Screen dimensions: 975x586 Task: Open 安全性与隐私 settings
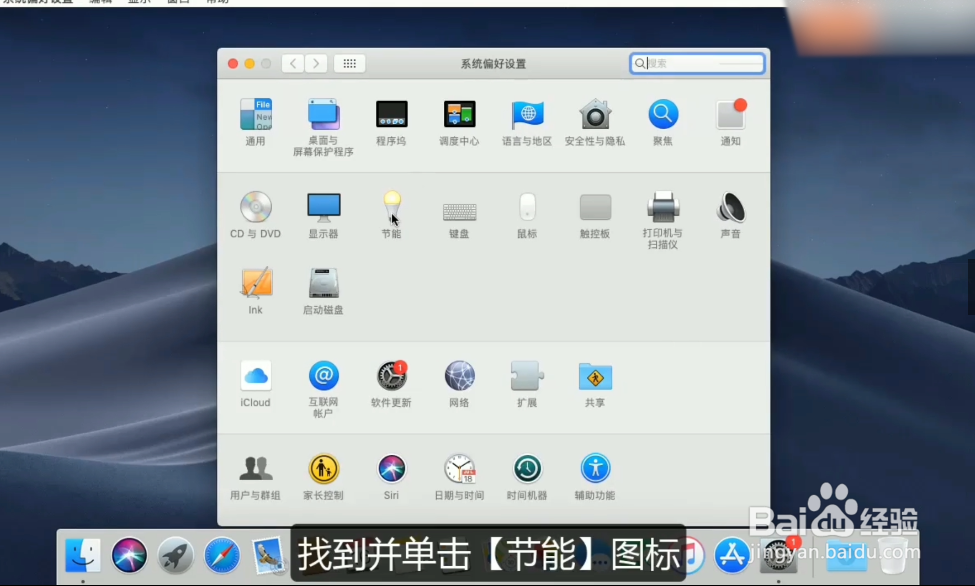(x=595, y=115)
